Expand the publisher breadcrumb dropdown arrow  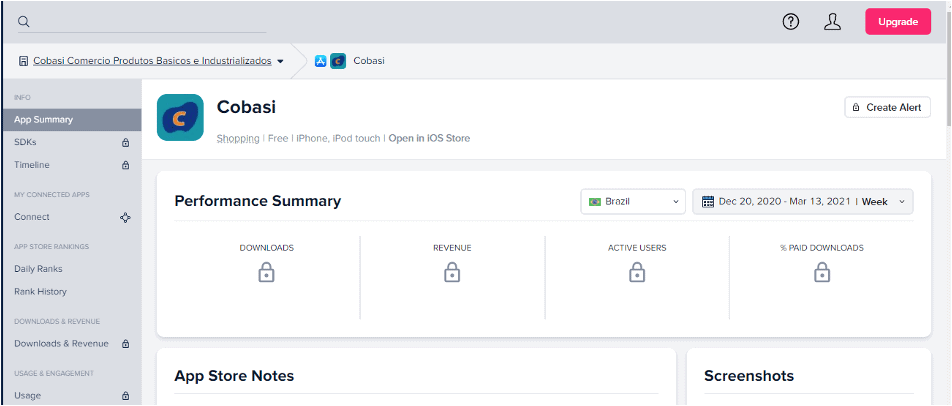tap(280, 61)
